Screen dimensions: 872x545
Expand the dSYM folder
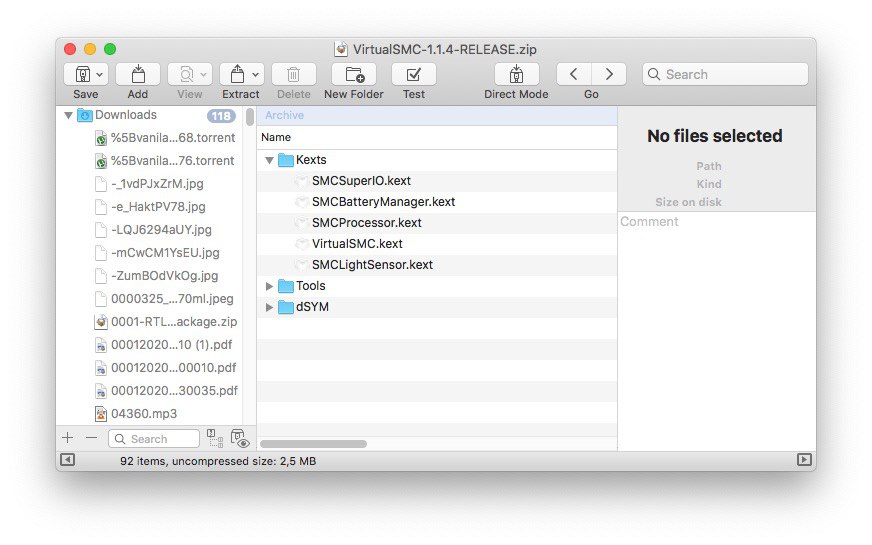click(x=270, y=308)
